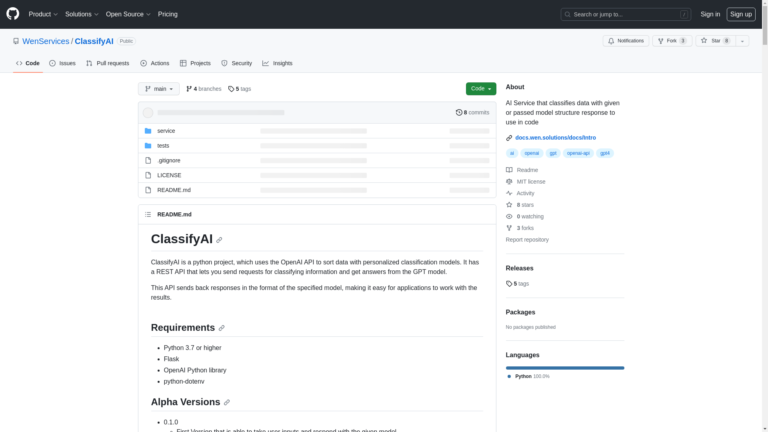This screenshot has width=768, height=432.
Task: Click the tag icon beside 5 tags in Releases
Action: 509,284
